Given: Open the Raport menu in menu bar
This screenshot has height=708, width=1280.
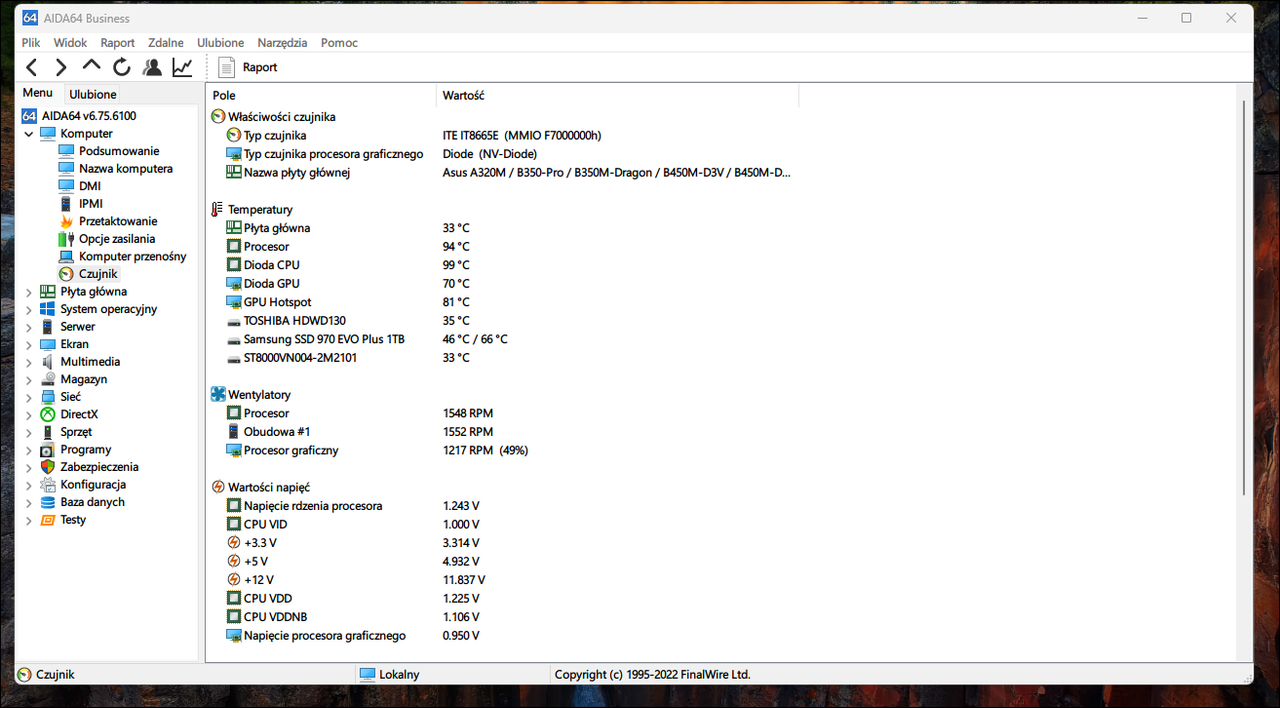Looking at the screenshot, I should pos(117,43).
